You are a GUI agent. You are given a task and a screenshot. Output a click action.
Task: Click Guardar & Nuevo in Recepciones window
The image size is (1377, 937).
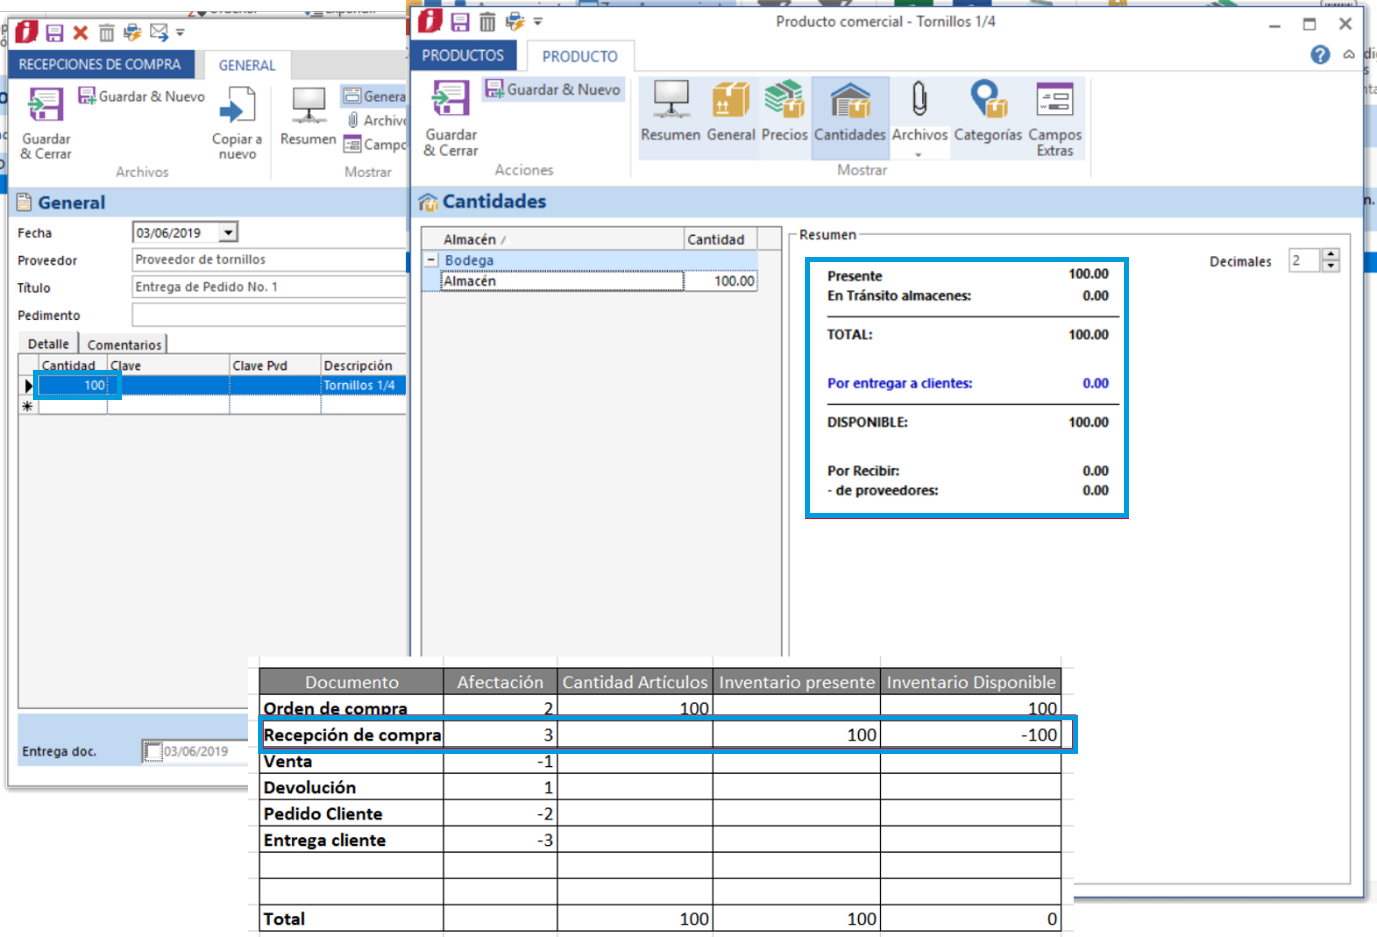[142, 97]
